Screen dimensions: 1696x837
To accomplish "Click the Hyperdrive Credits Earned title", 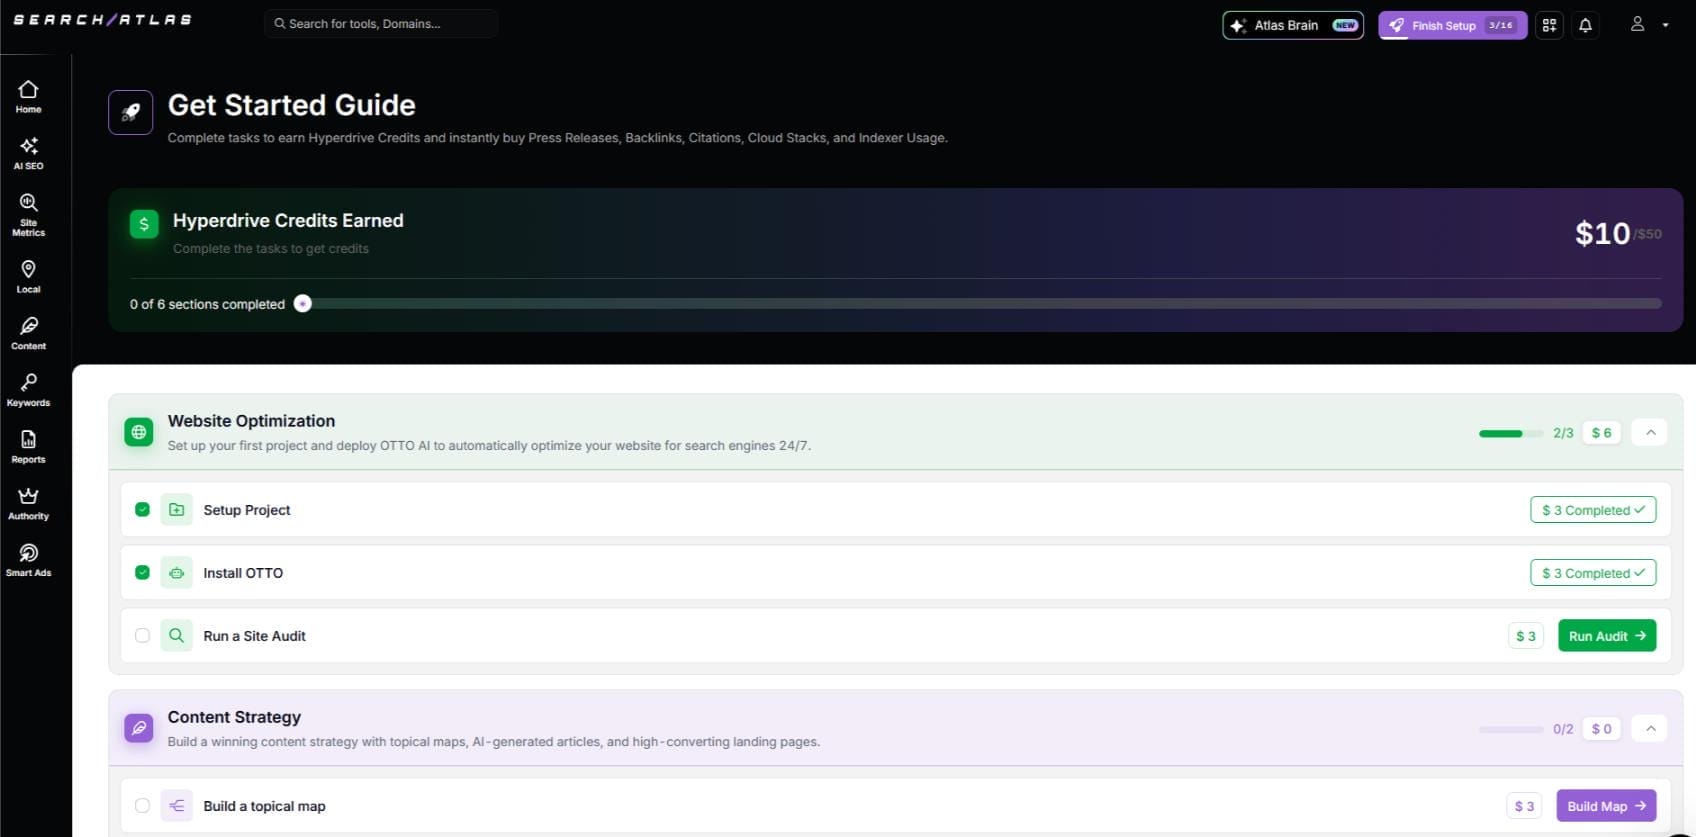I will point(288,220).
